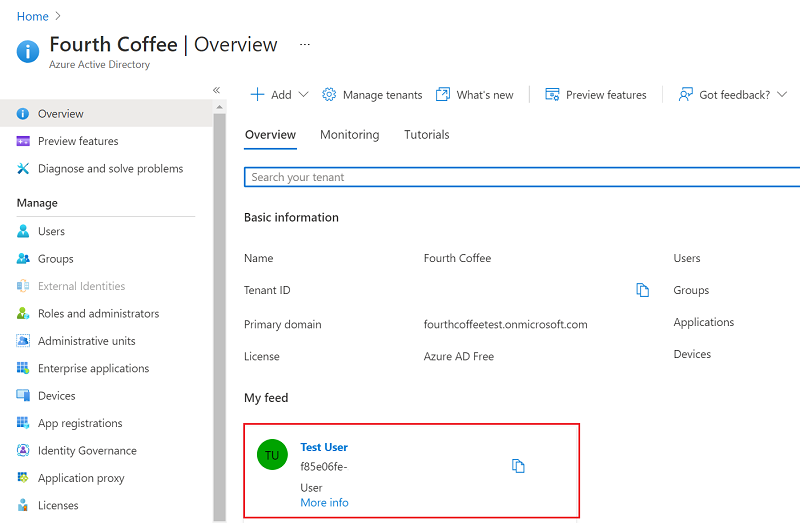Focus the Search your tenant field
Viewport: 800px width, 523px height.
pos(522,177)
